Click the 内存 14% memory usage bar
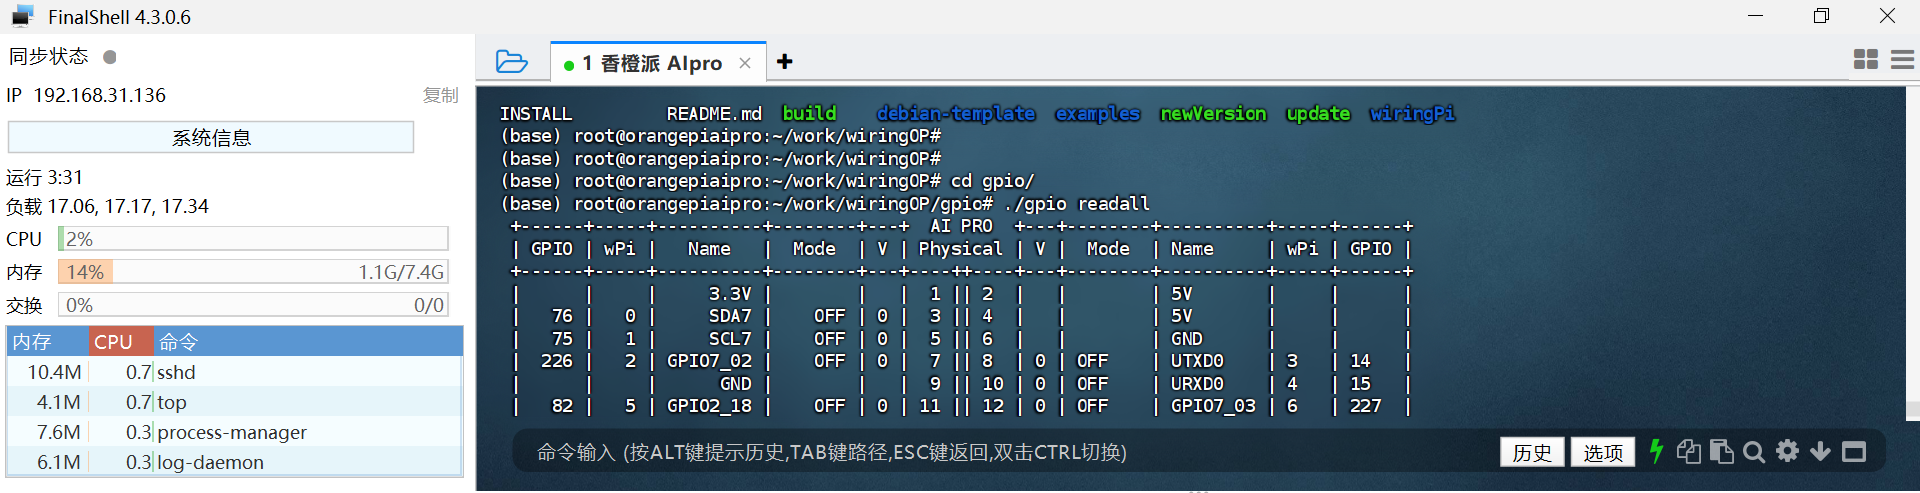This screenshot has width=1920, height=493. (x=253, y=272)
